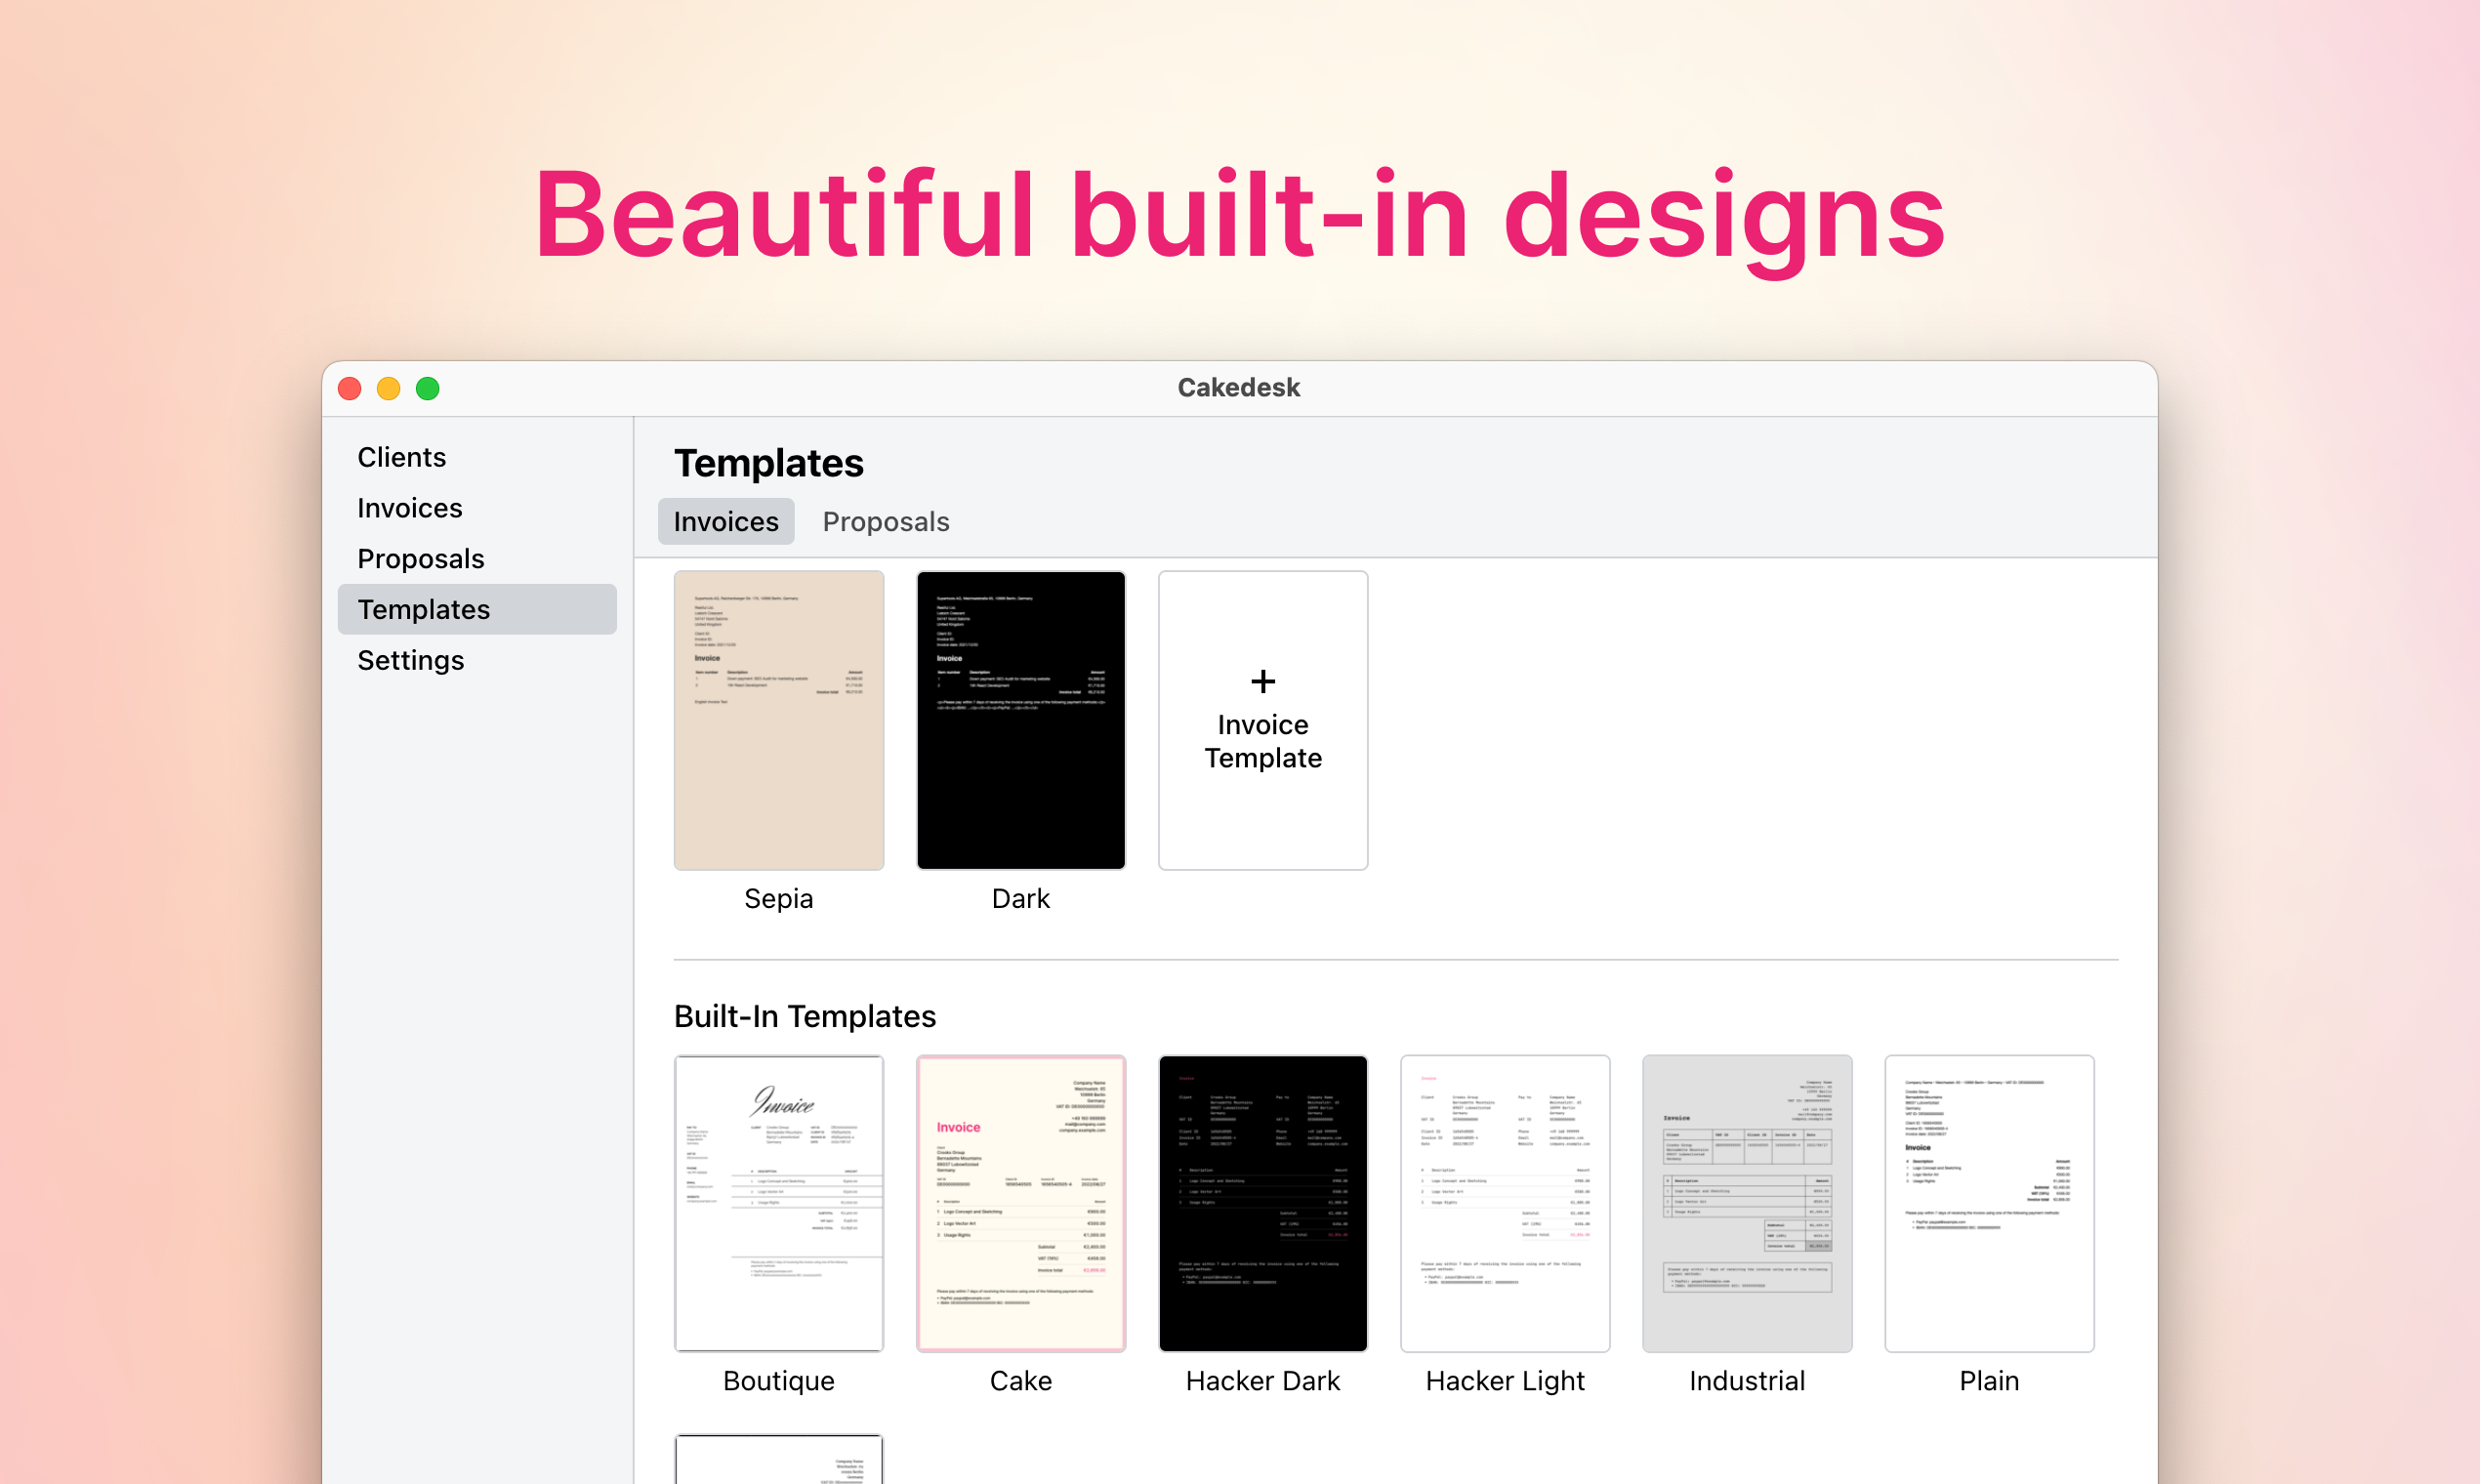Click the Industrial label text
This screenshot has width=2480, height=1484.
pos(1747,1381)
